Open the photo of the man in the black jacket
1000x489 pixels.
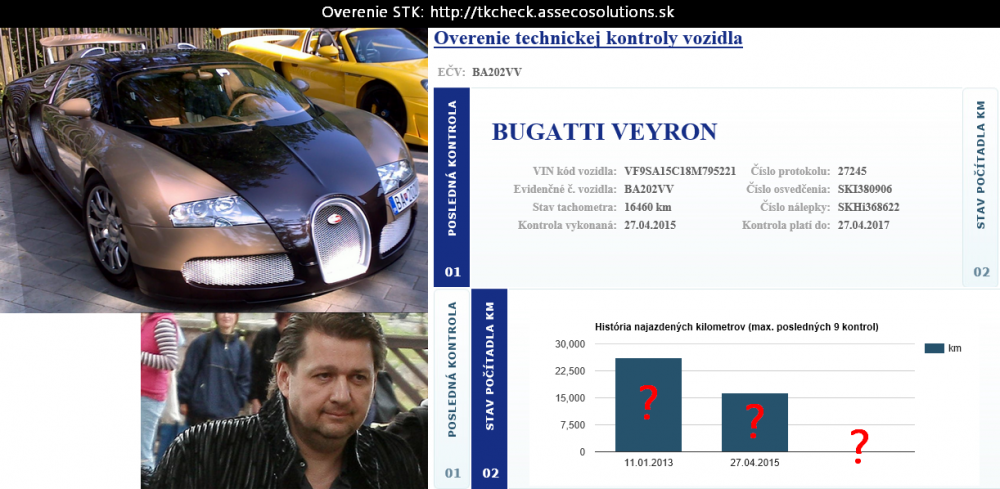click(284, 400)
